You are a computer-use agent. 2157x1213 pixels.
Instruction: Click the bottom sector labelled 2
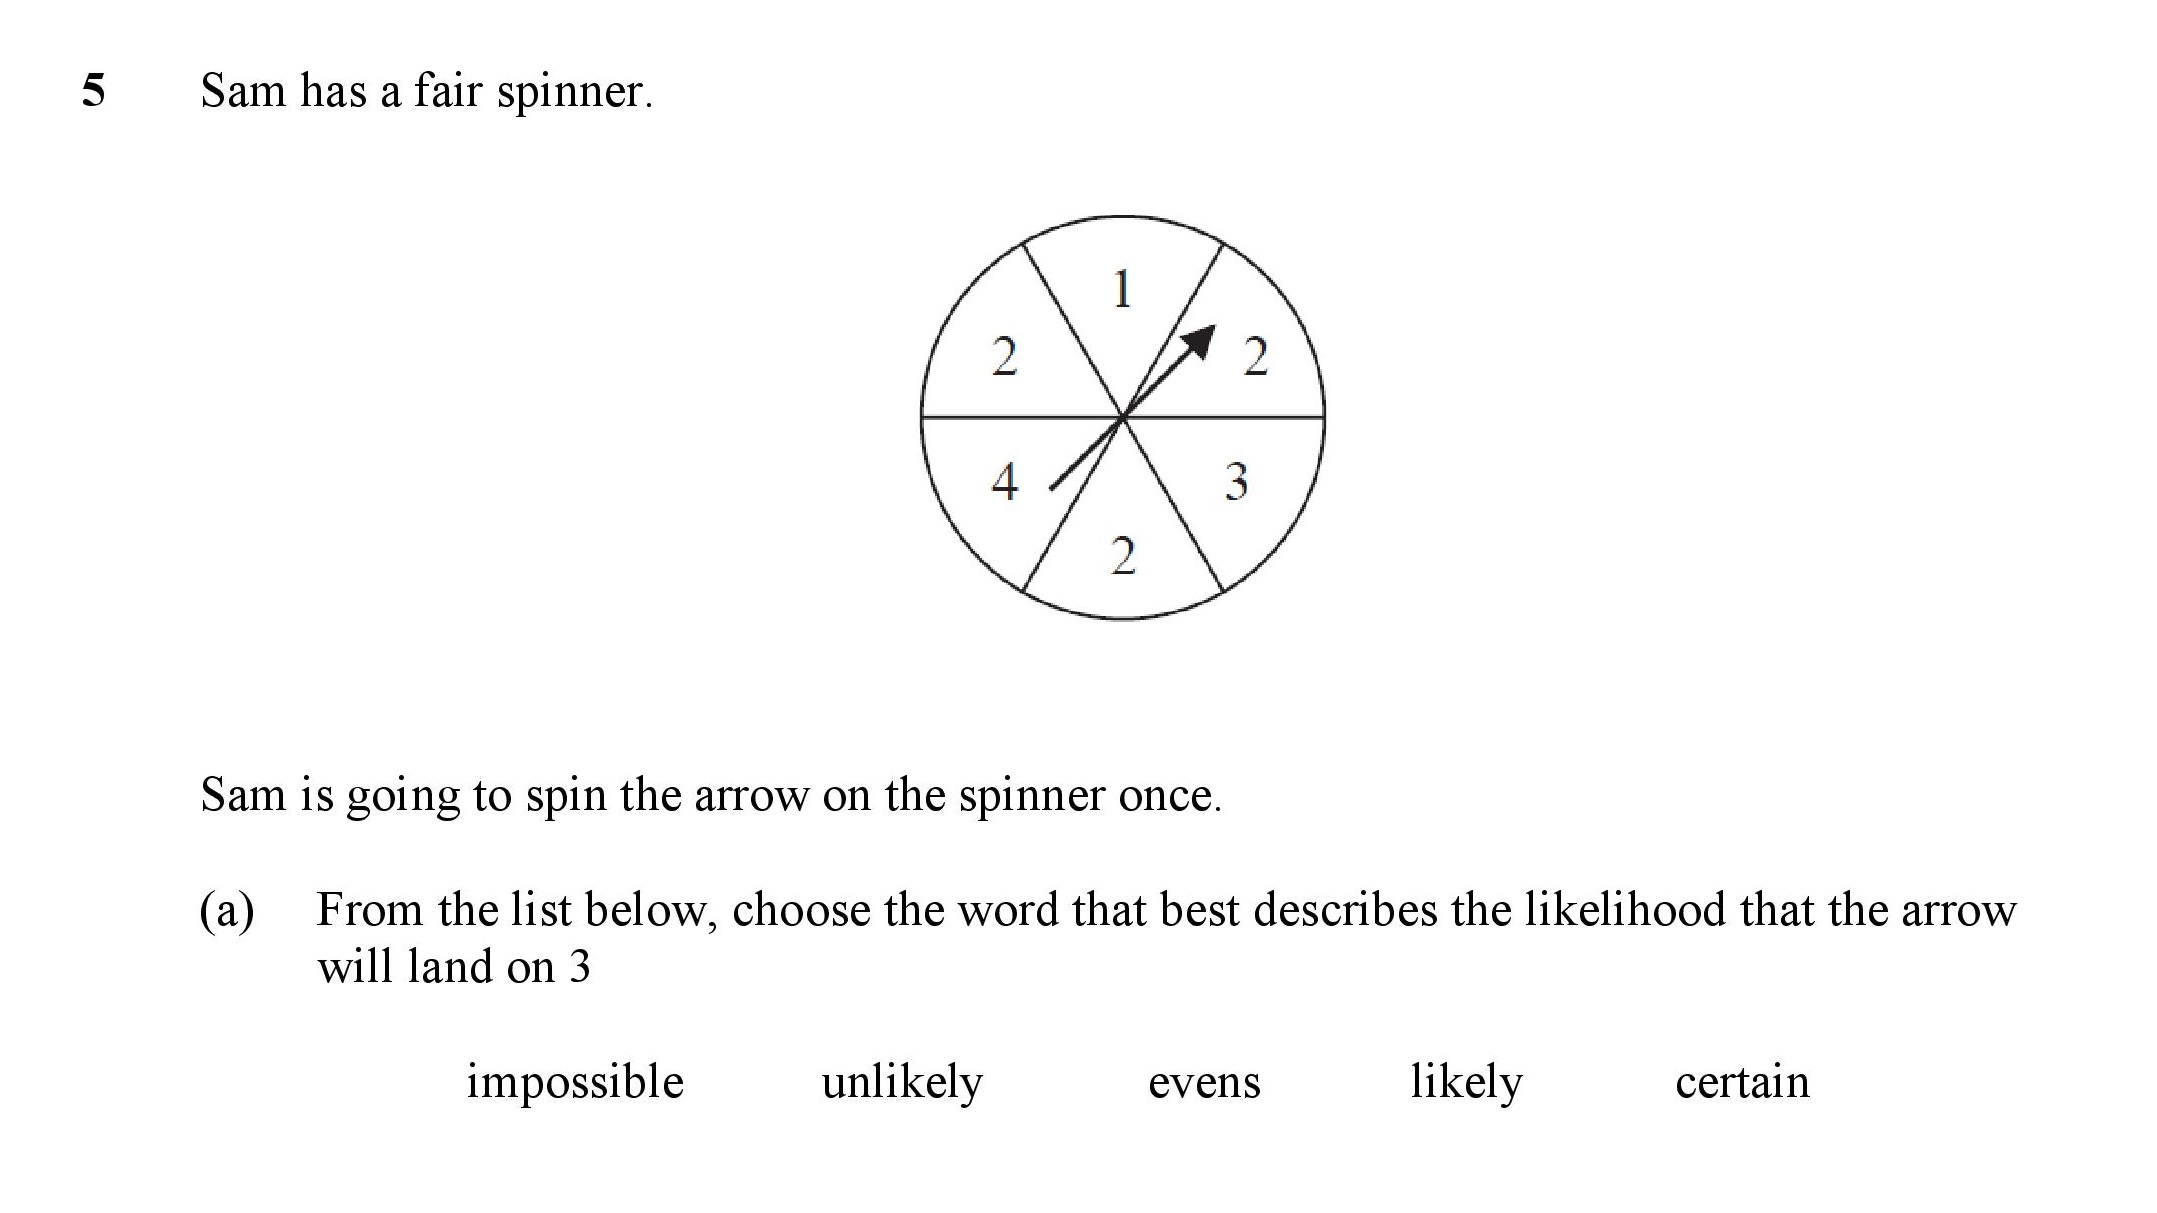[1123, 556]
